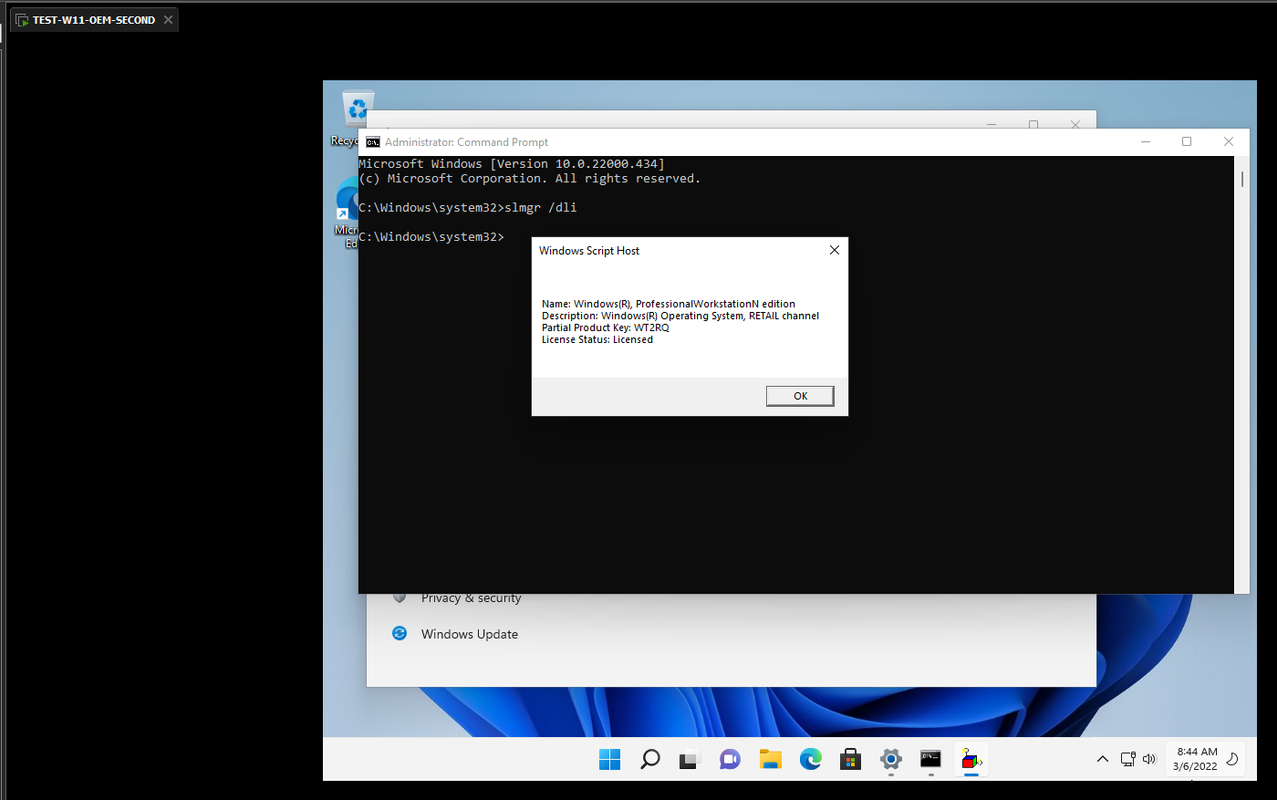1277x800 pixels.
Task: Click the 'License Status: Licensed' line
Action: (597, 340)
